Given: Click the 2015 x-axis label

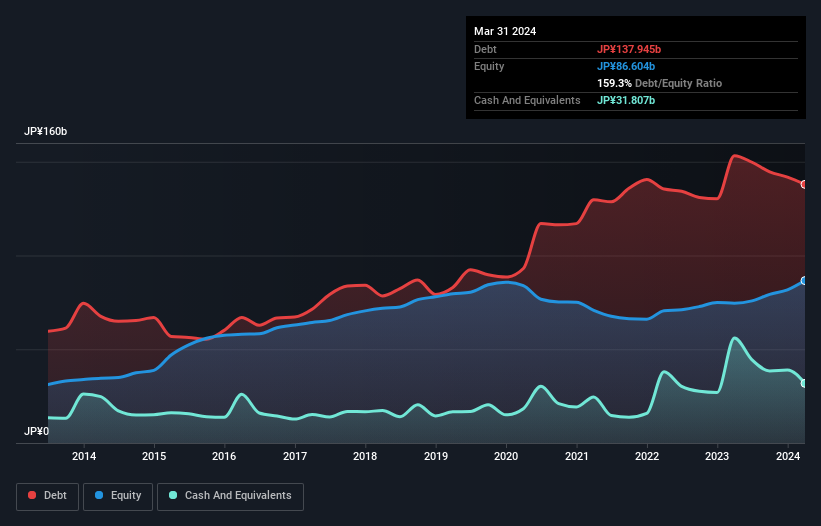Looking at the screenshot, I should (154, 456).
